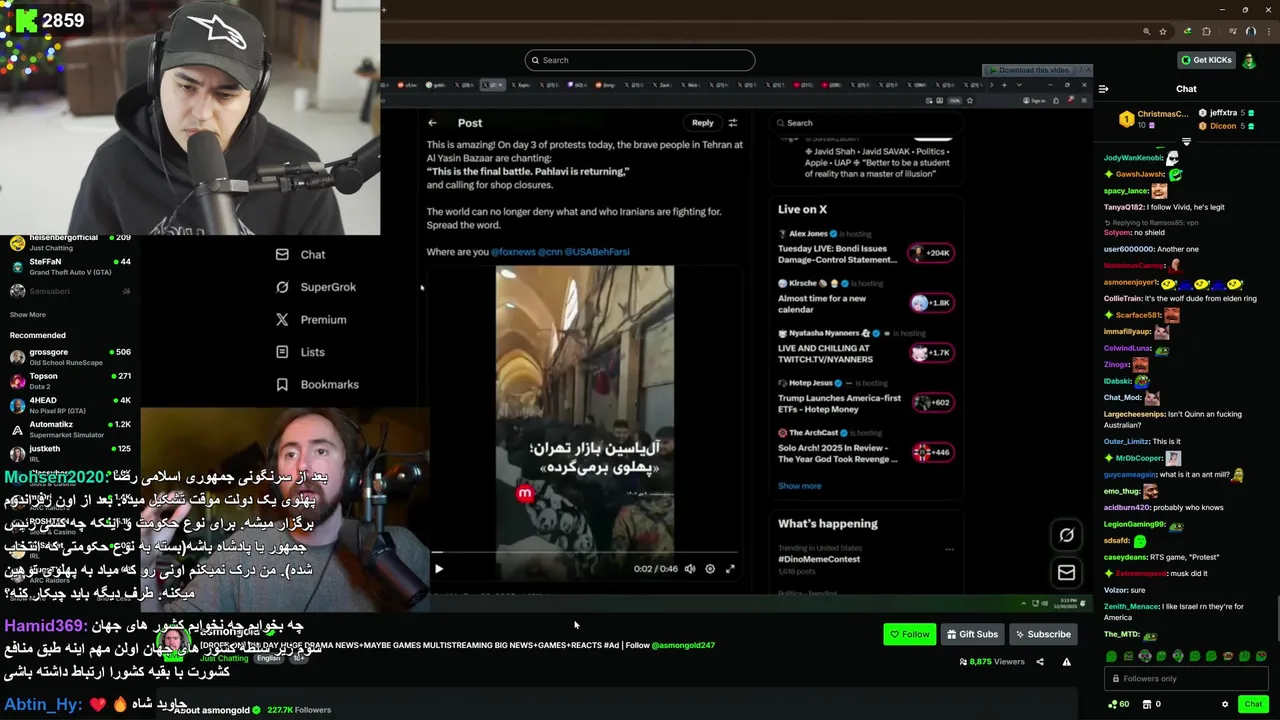Click the Gift Subs button
1280x720 pixels.
[972, 634]
